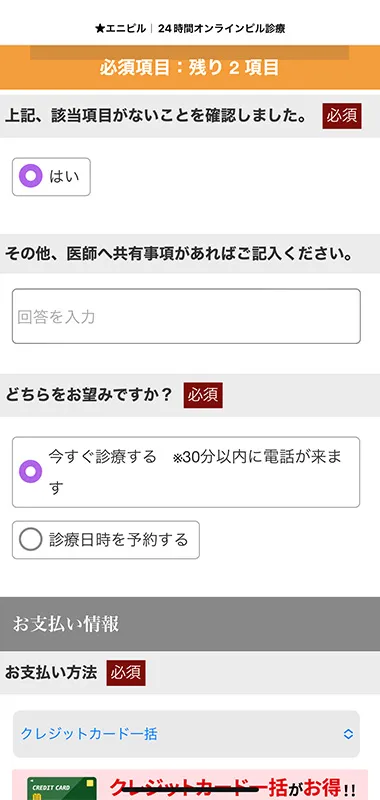Click the その他、医師へ共有事項 question heading

(x=180, y=254)
